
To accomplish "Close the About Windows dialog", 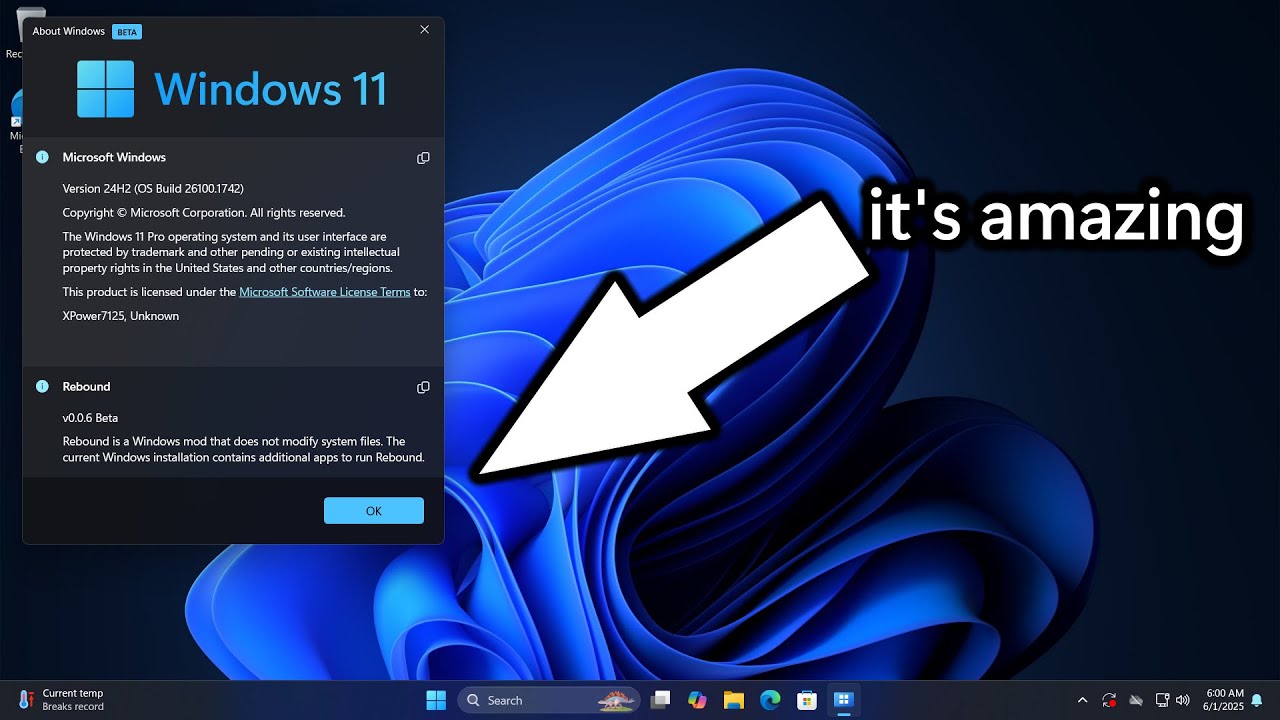I will tap(424, 30).
